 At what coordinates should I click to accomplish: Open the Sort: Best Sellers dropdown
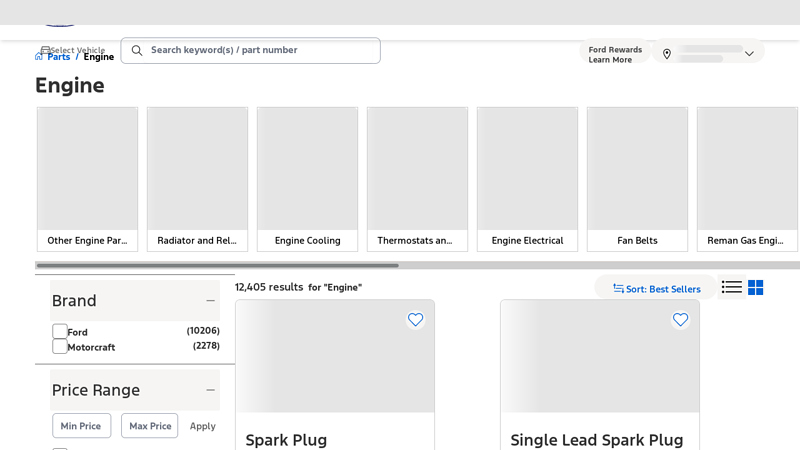coord(656,289)
